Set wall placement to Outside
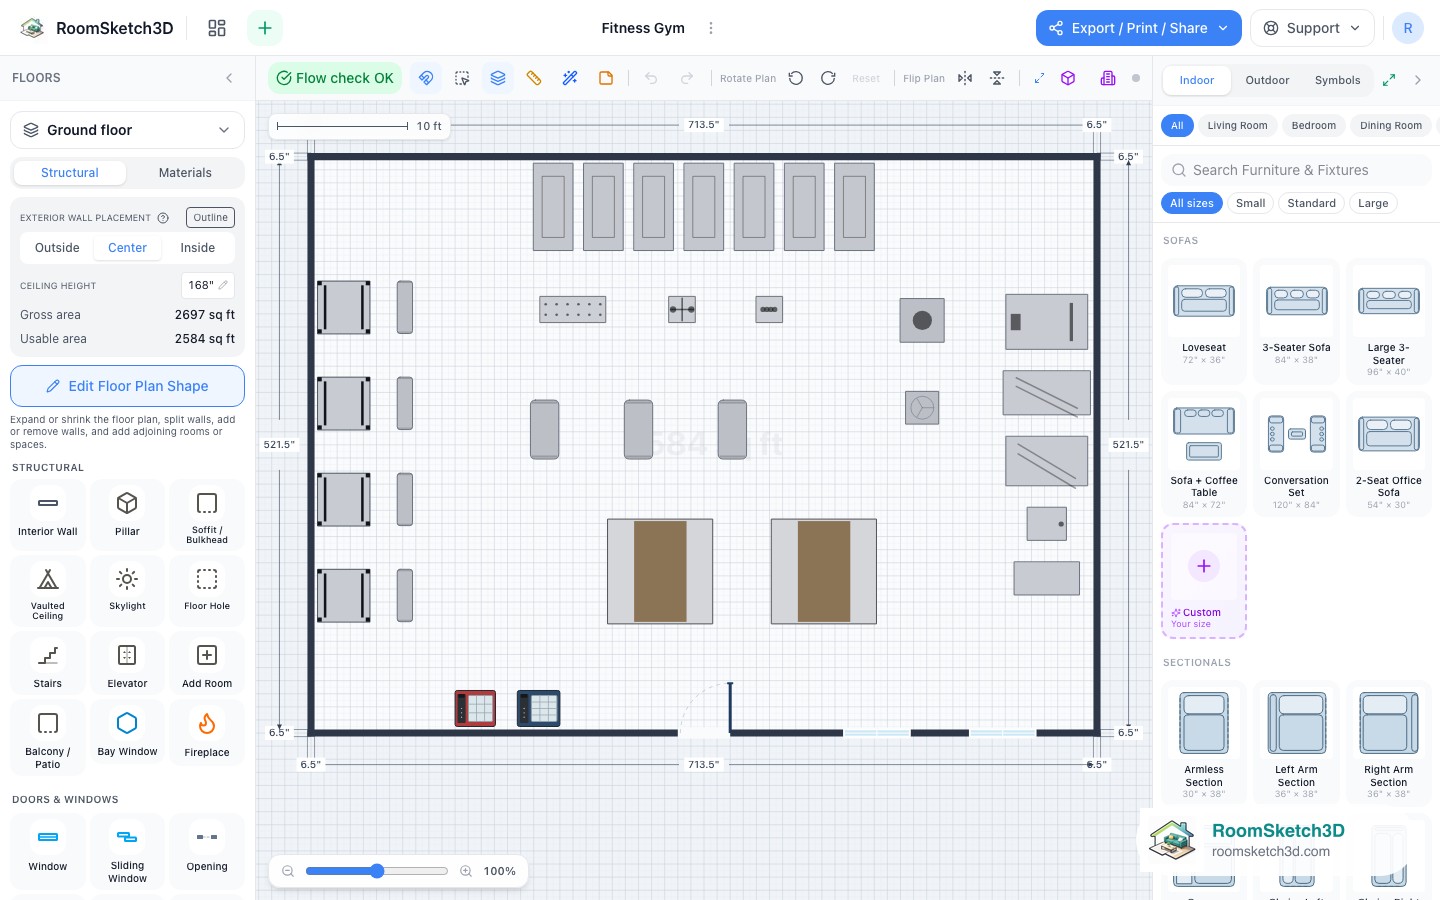The width and height of the screenshot is (1440, 900). tap(57, 248)
